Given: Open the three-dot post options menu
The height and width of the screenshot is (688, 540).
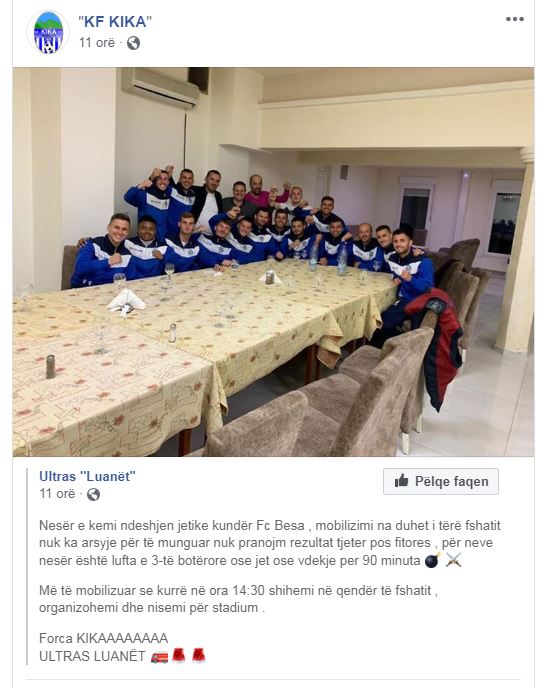Looking at the screenshot, I should click(515, 19).
